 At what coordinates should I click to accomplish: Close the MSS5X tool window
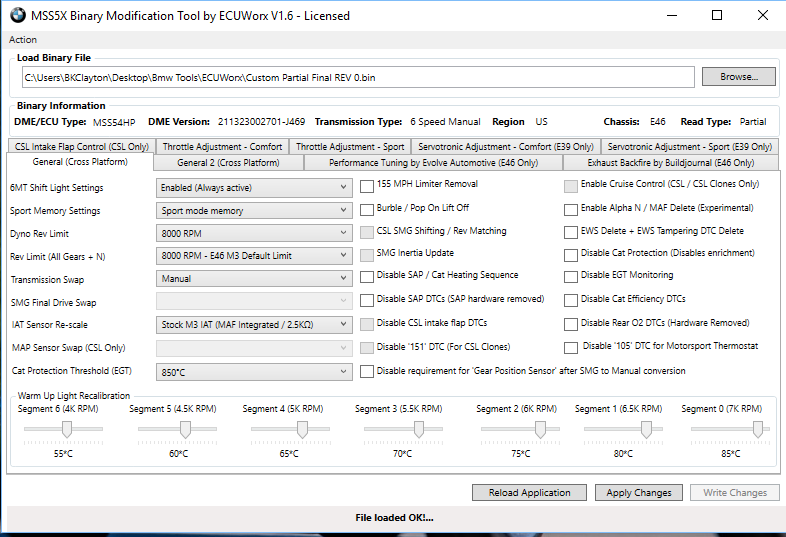[x=763, y=16]
